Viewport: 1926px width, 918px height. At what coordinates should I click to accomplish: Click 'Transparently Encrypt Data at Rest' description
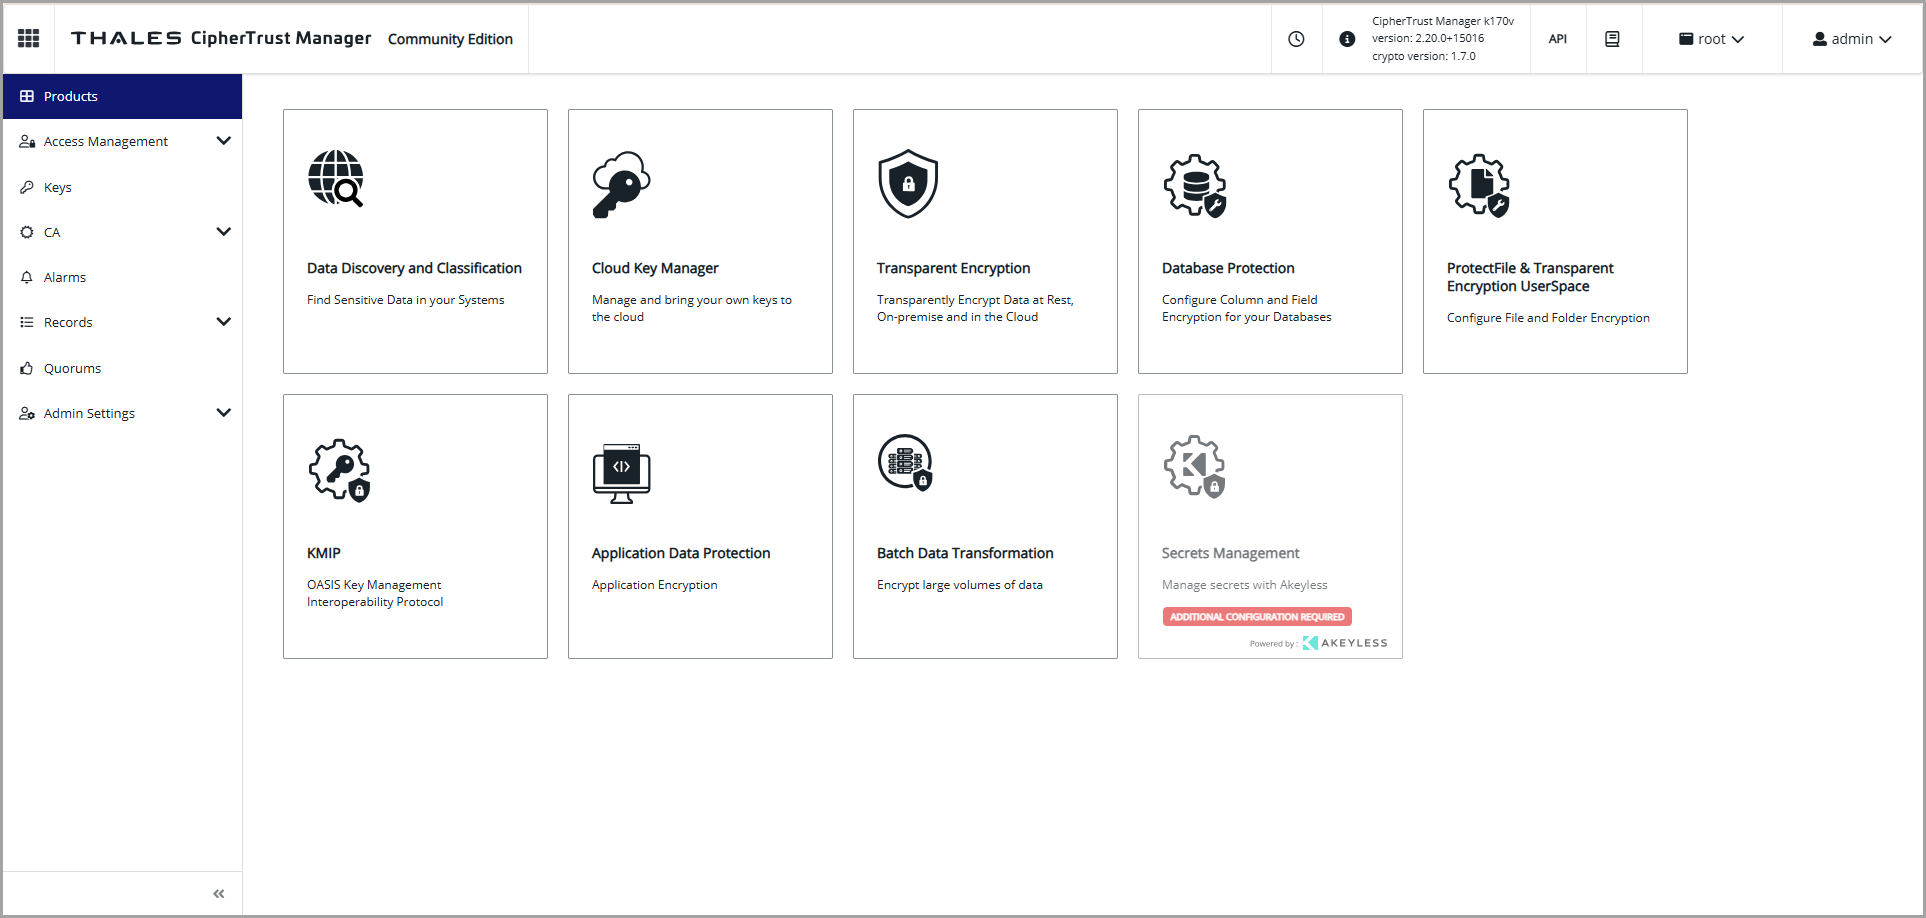point(975,308)
